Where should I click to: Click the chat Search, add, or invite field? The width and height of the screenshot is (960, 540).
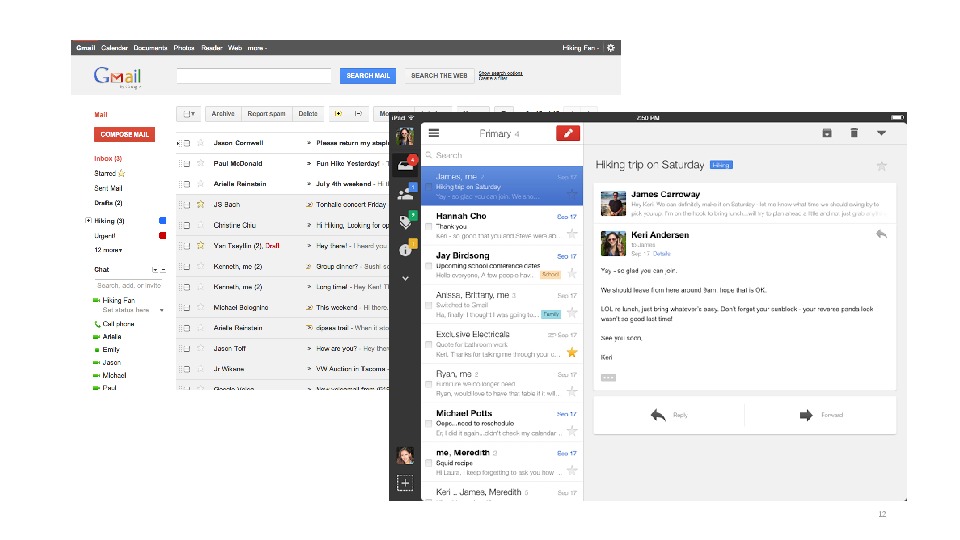click(x=129, y=285)
